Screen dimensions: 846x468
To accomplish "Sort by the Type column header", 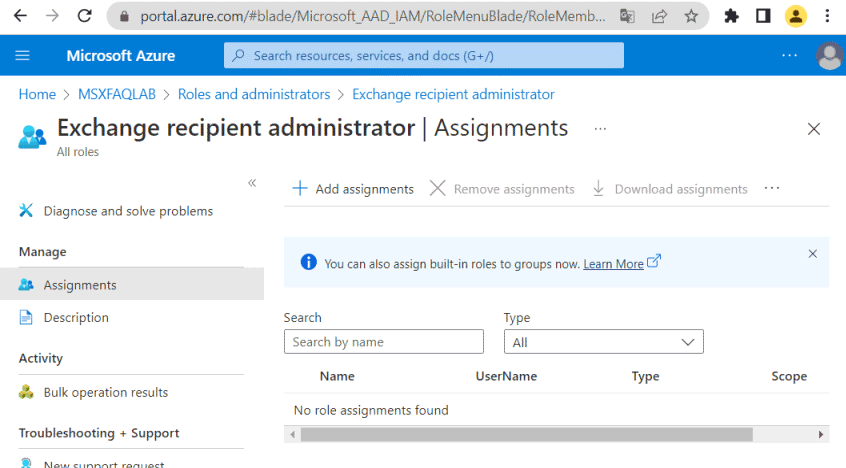I will [x=645, y=376].
